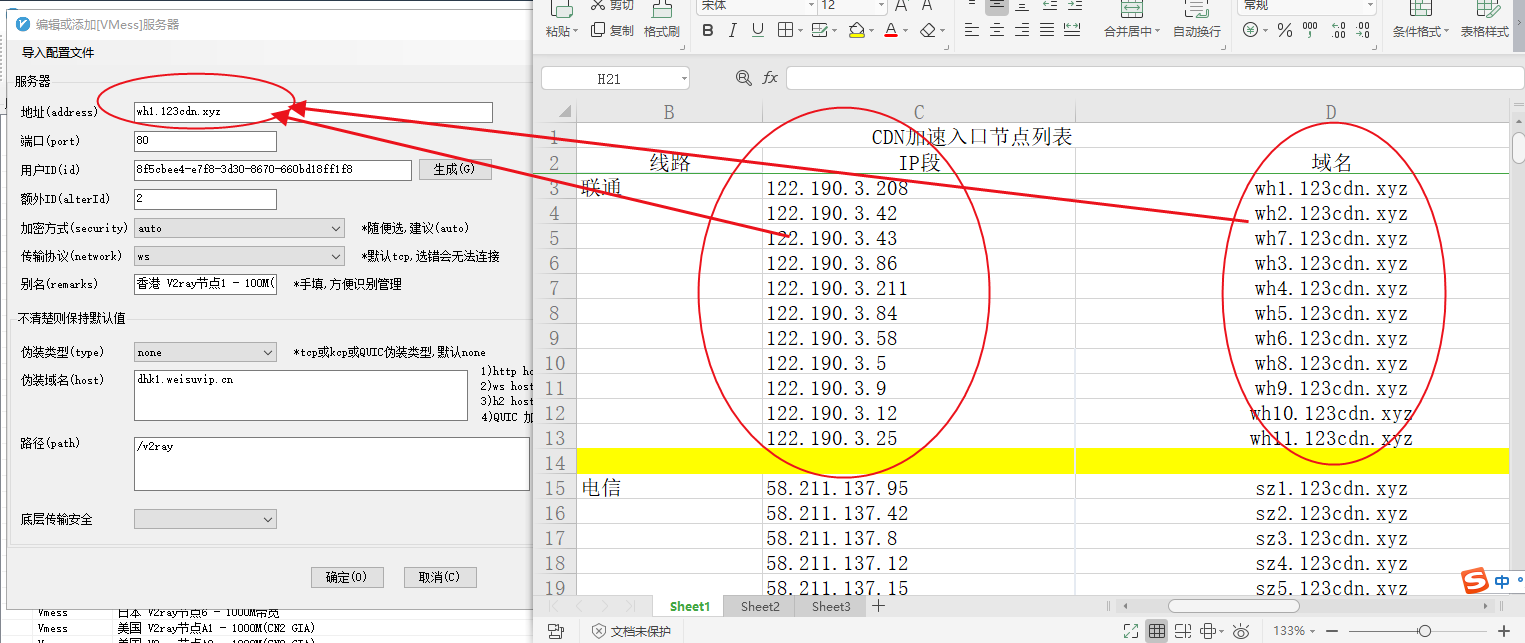
Task: Center text horizontally in the ribbon
Action: coord(997,30)
